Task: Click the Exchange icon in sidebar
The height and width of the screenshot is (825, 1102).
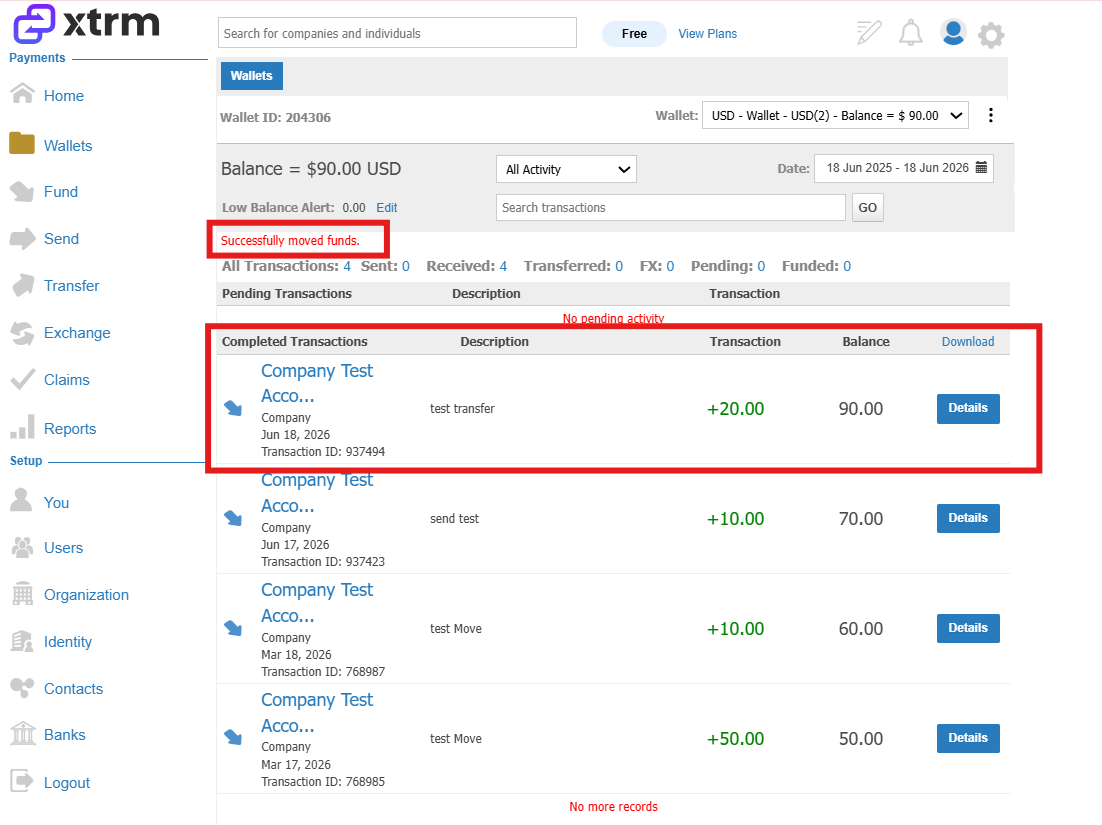Action: [22, 333]
